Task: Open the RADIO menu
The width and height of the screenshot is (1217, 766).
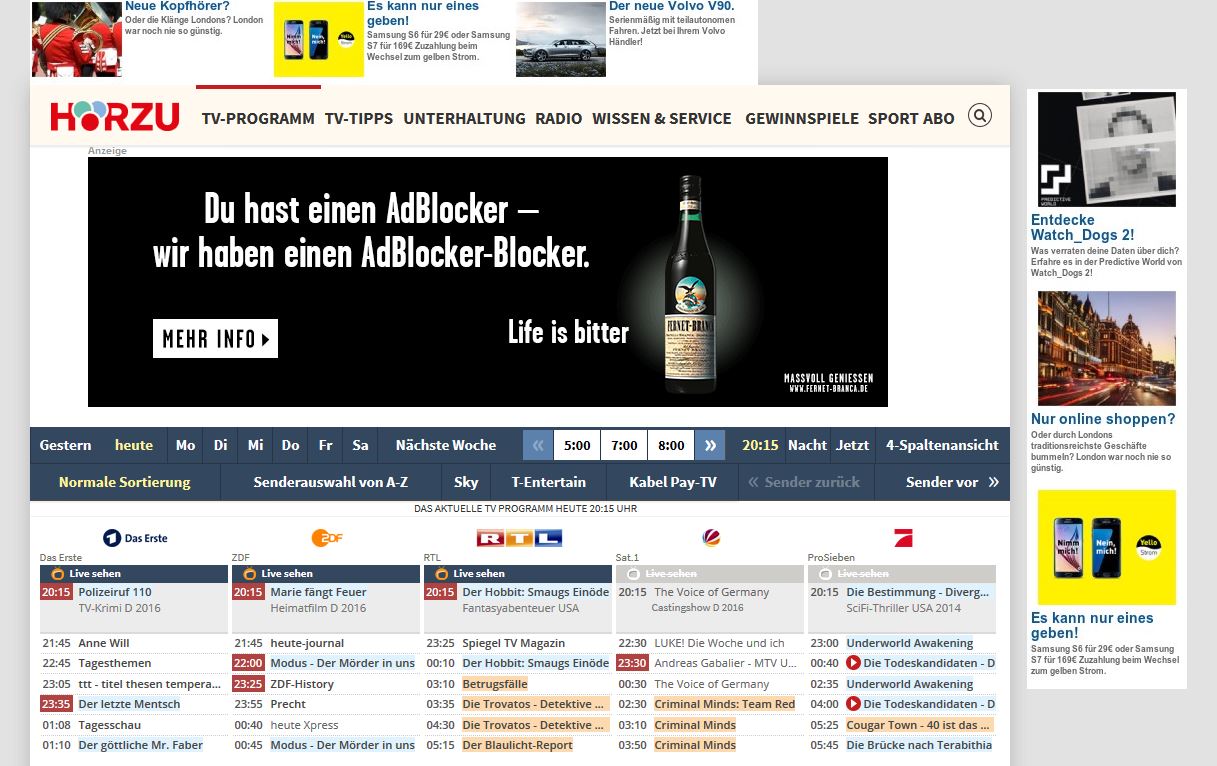Action: (x=558, y=118)
